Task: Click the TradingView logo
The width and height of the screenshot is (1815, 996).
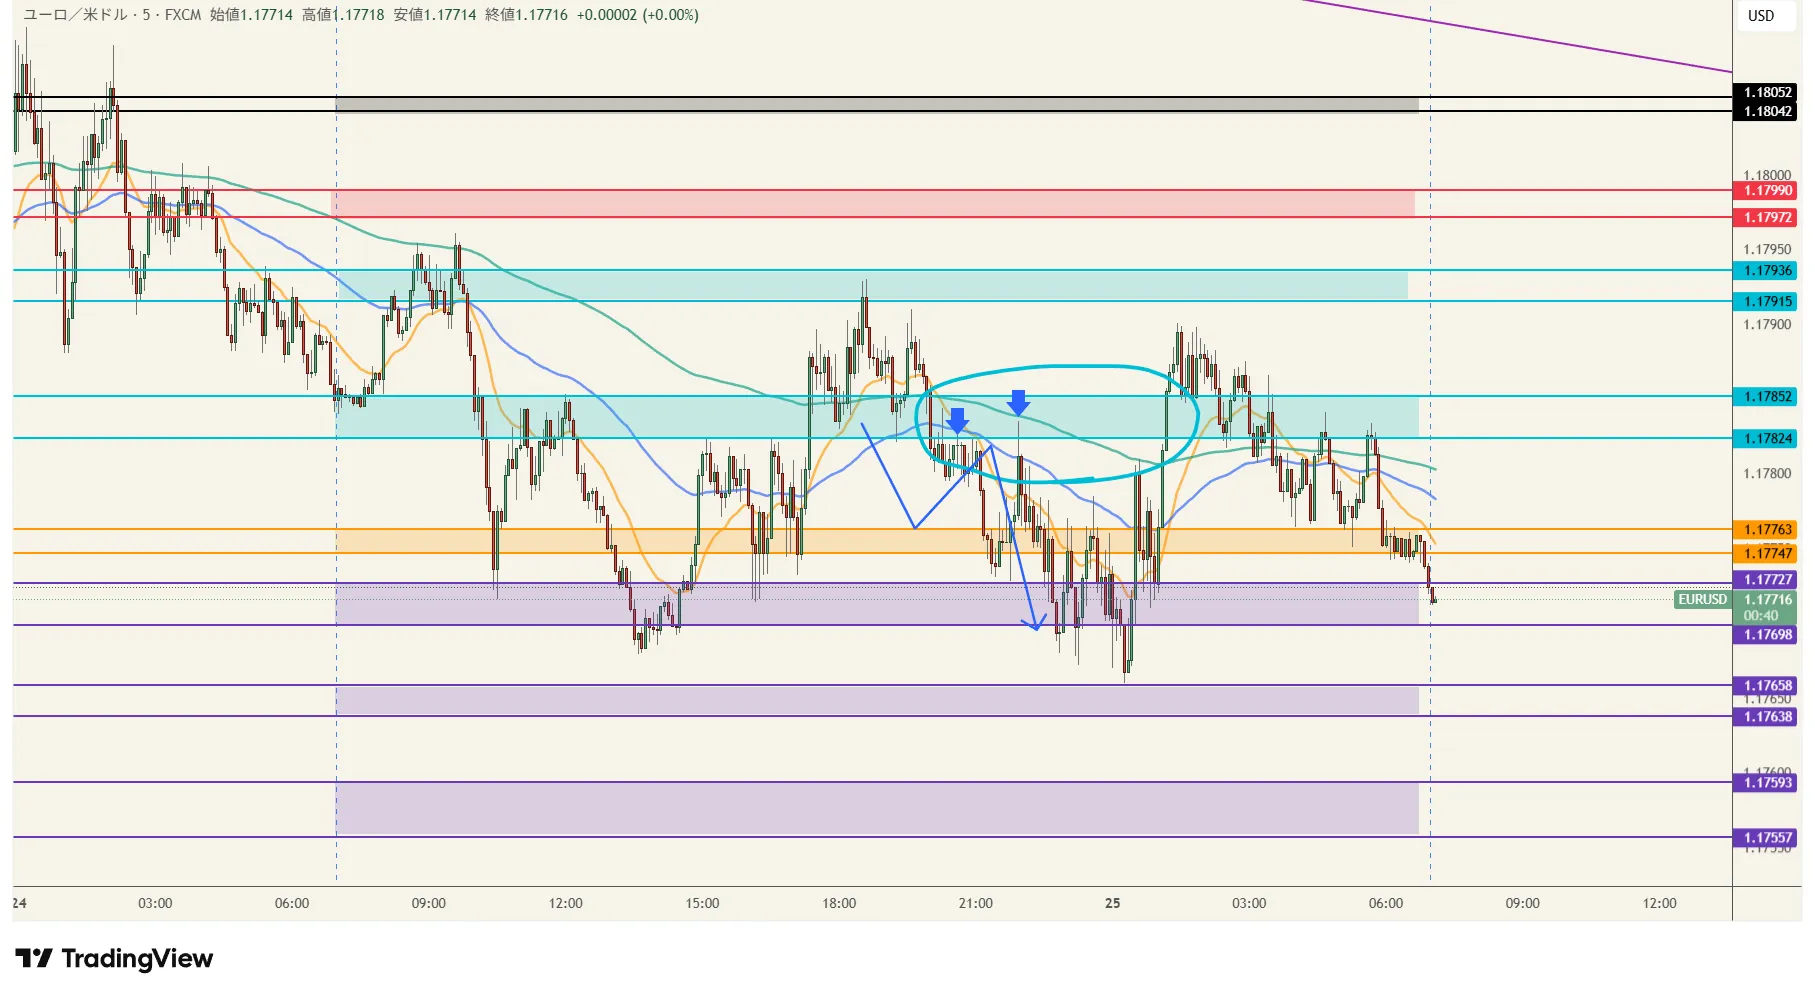Action: [x=114, y=959]
